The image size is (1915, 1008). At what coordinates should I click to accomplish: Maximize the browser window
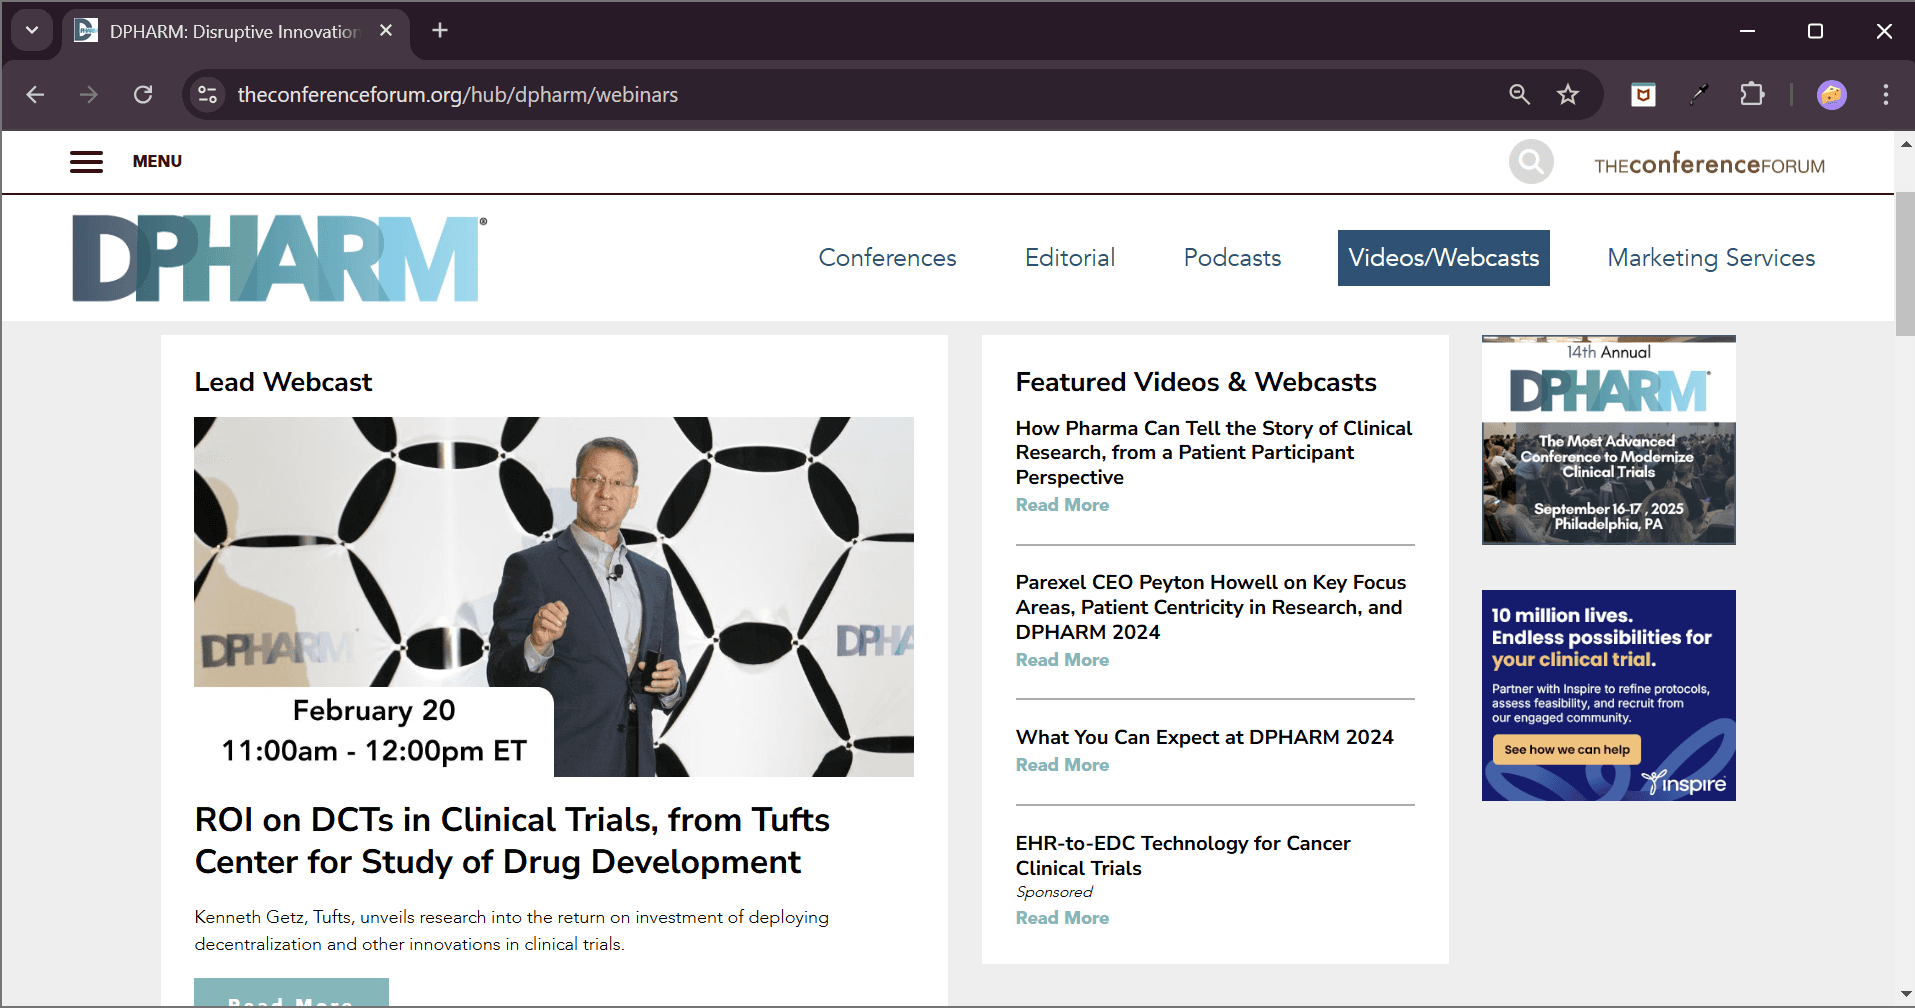[x=1815, y=31]
